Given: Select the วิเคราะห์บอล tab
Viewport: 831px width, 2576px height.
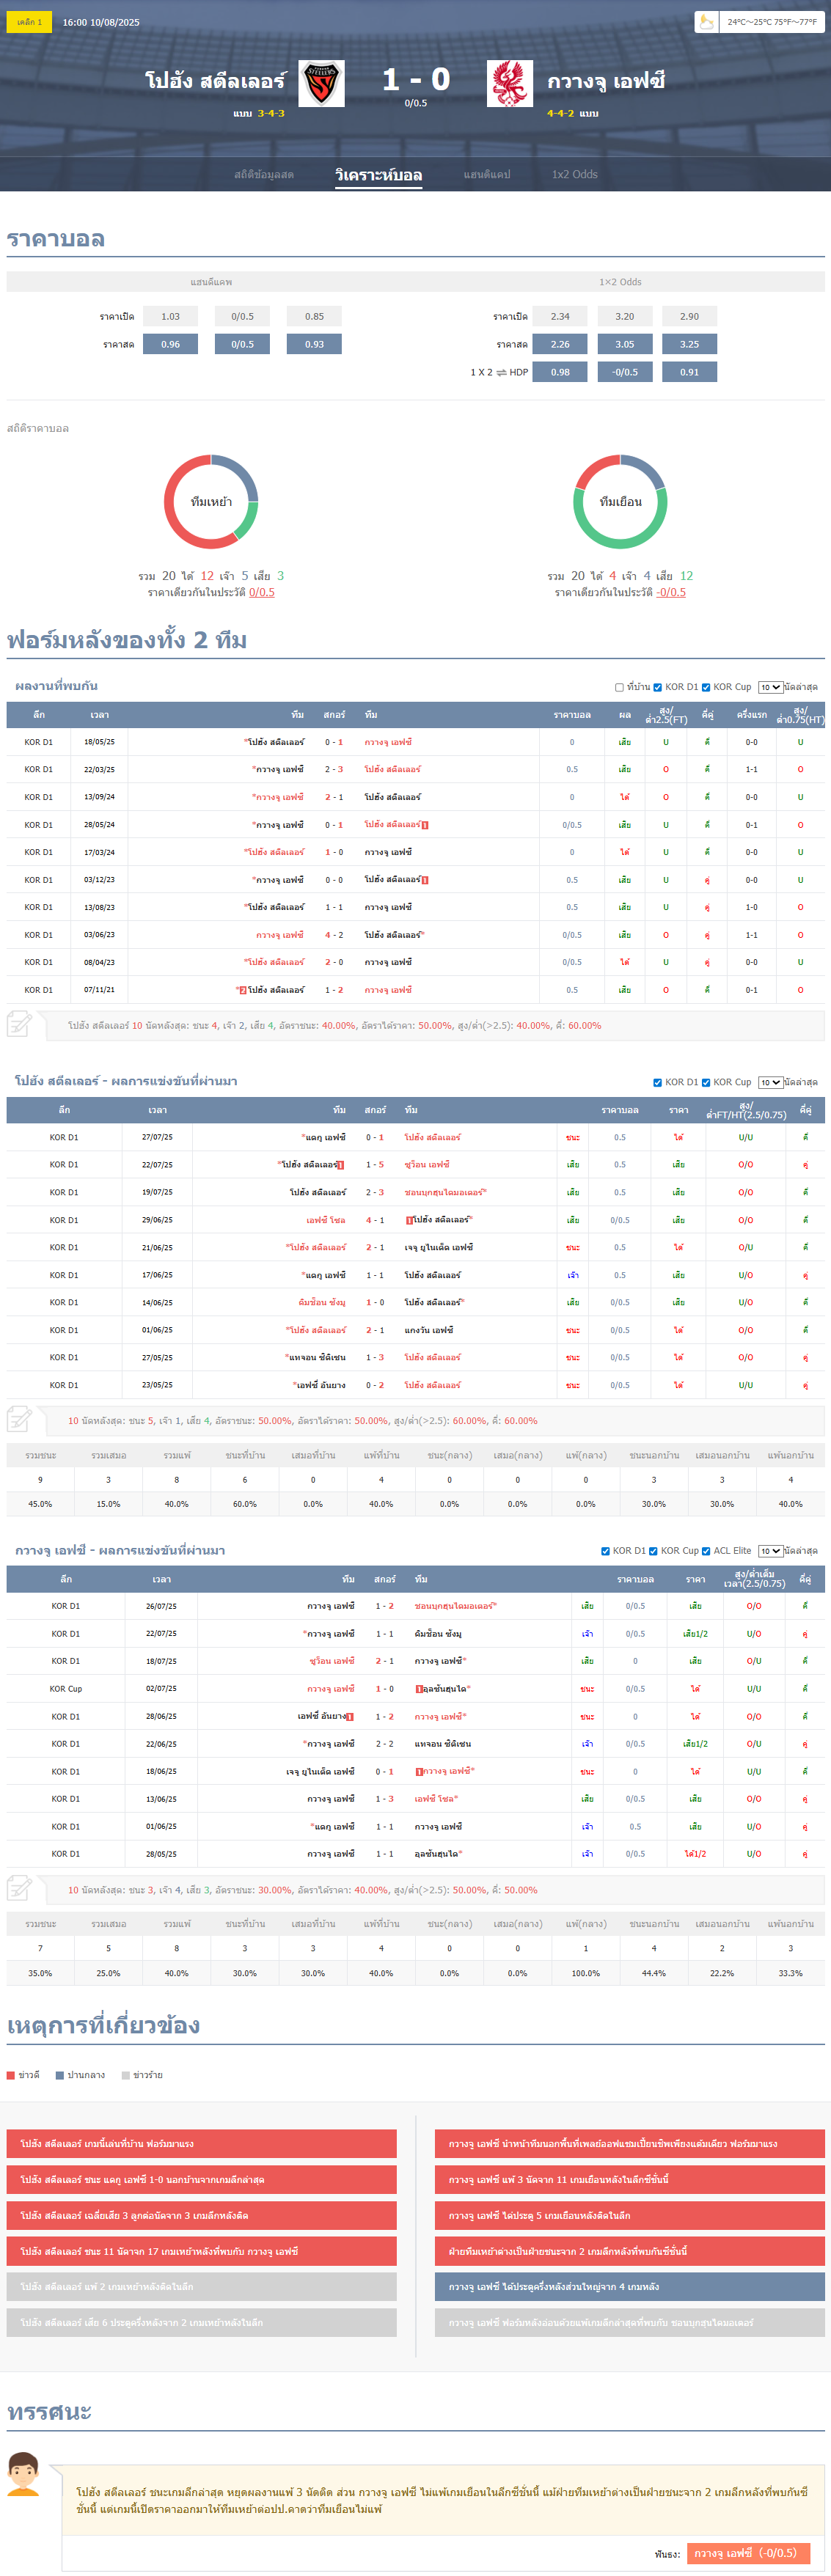Looking at the screenshot, I should (x=378, y=175).
